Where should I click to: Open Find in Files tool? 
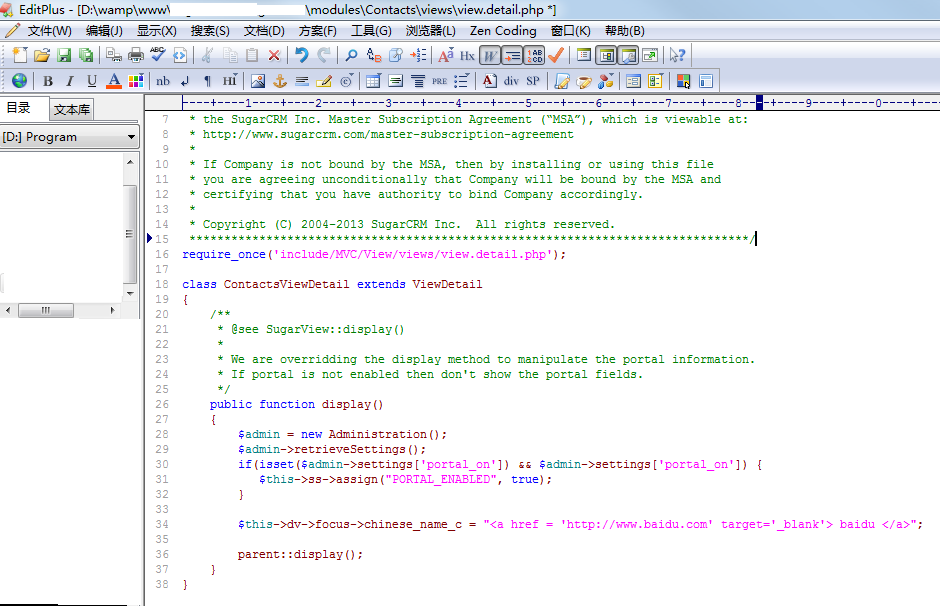(396, 55)
